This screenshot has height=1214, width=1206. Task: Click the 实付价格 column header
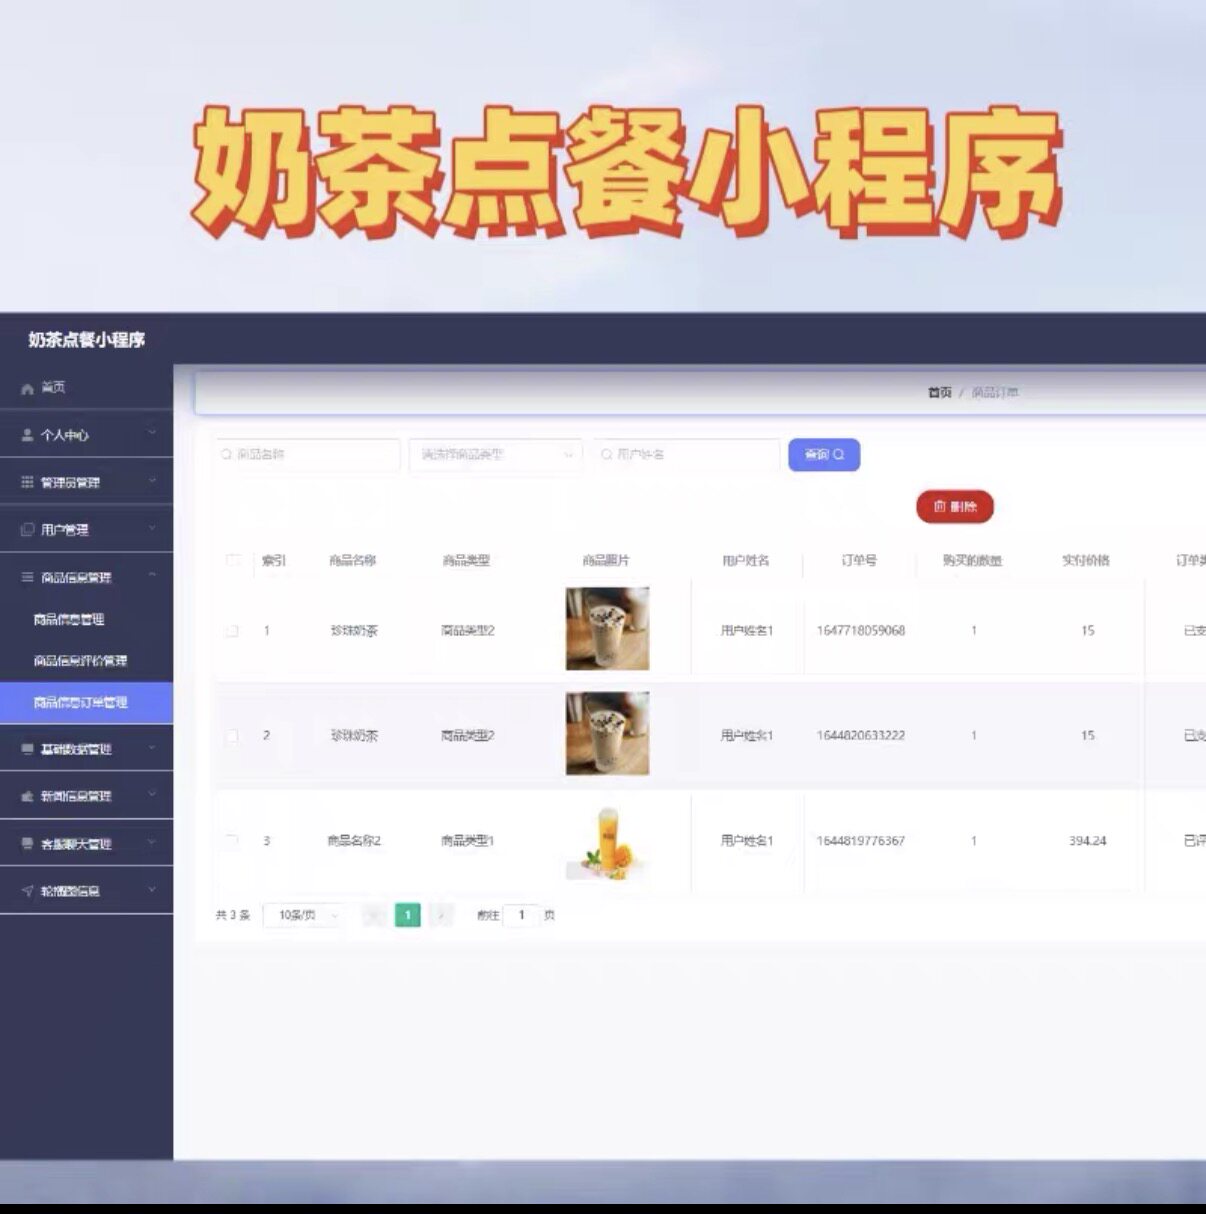pos(1086,560)
